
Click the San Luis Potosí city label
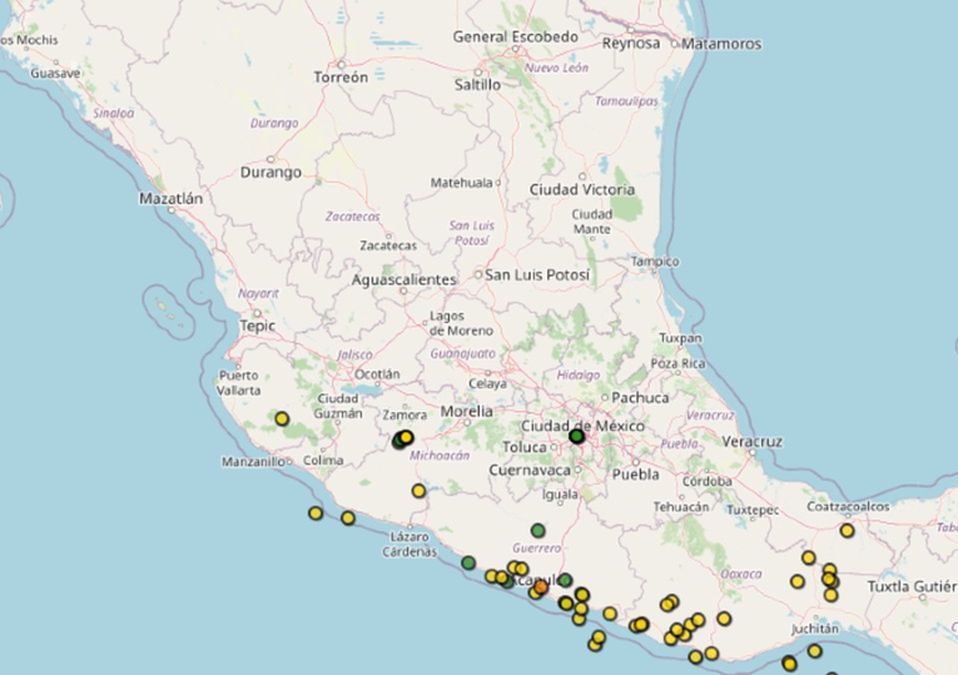click(x=537, y=275)
